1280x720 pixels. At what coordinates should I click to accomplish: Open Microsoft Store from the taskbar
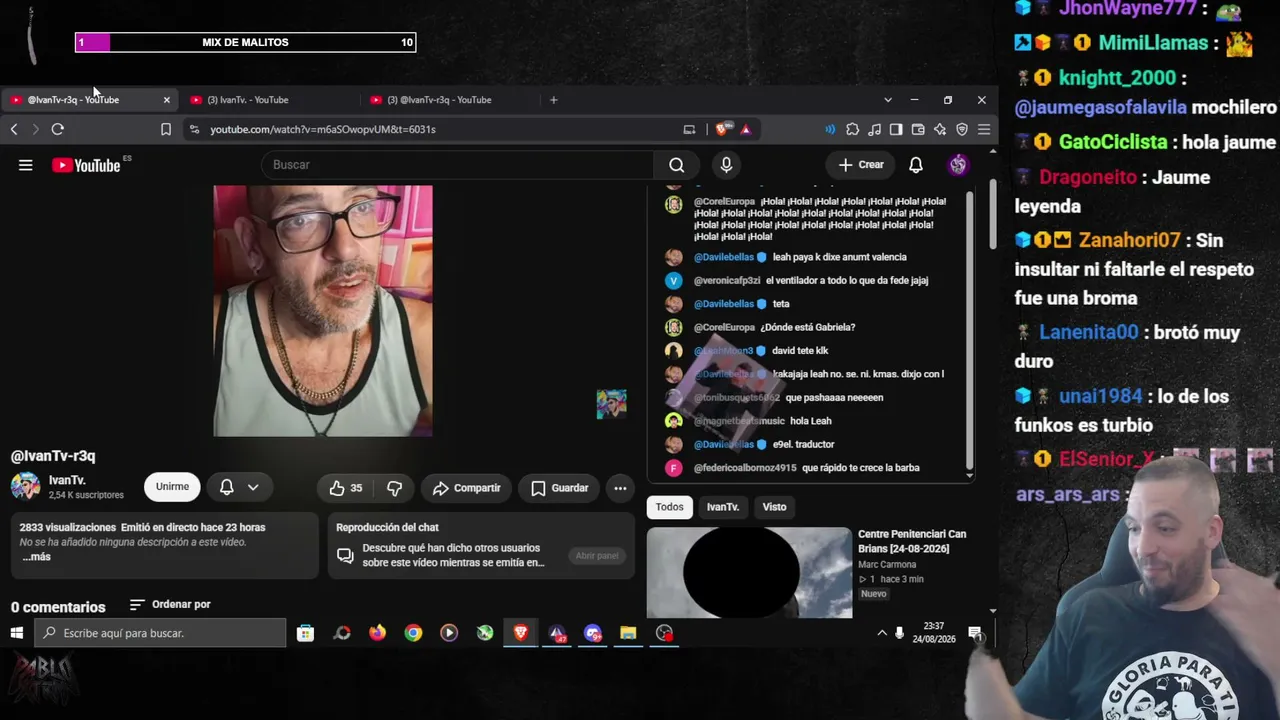pyautogui.click(x=306, y=633)
